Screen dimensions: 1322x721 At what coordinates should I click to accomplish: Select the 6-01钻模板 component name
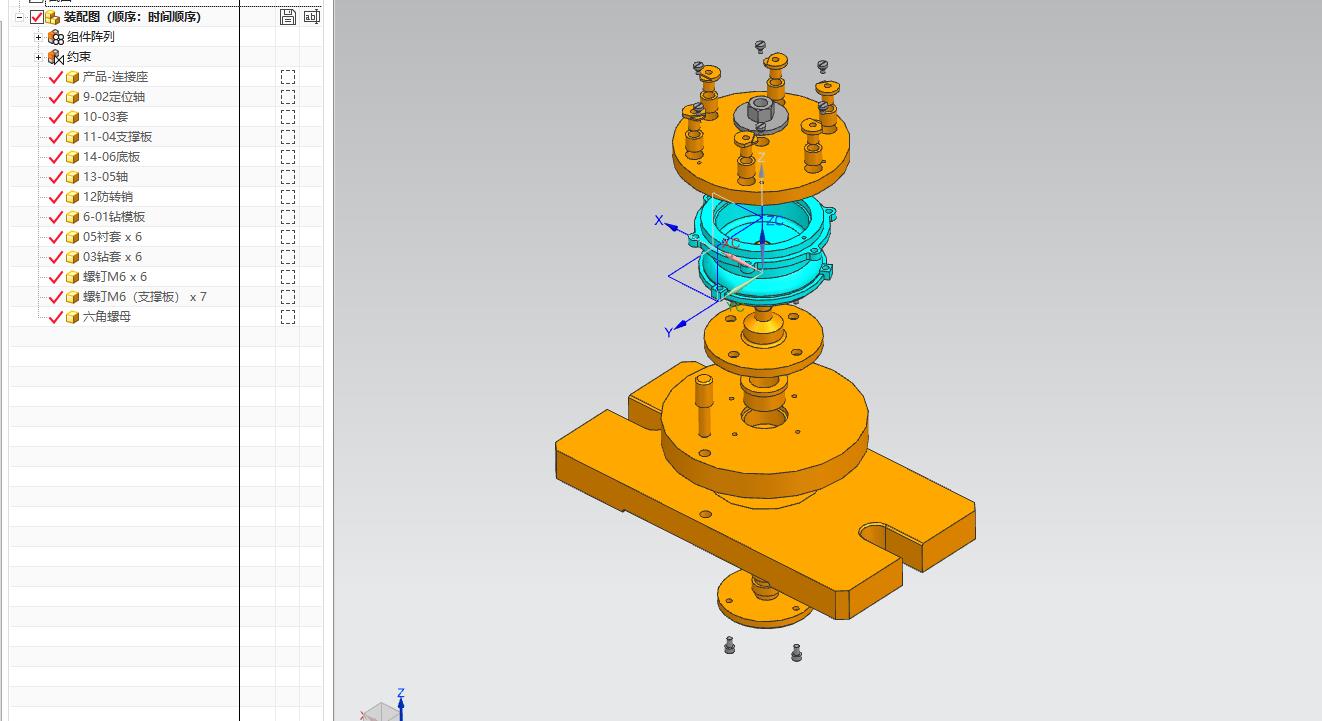[114, 217]
